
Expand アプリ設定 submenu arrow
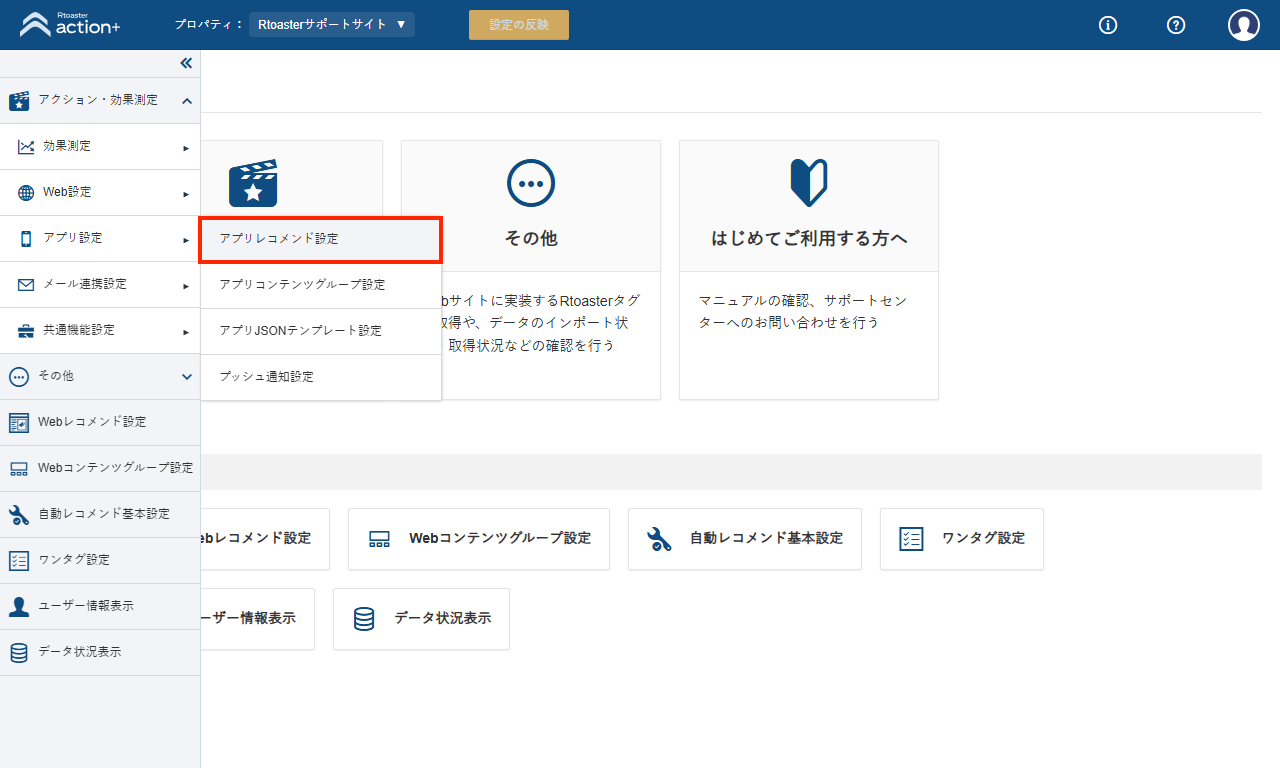[x=186, y=240]
